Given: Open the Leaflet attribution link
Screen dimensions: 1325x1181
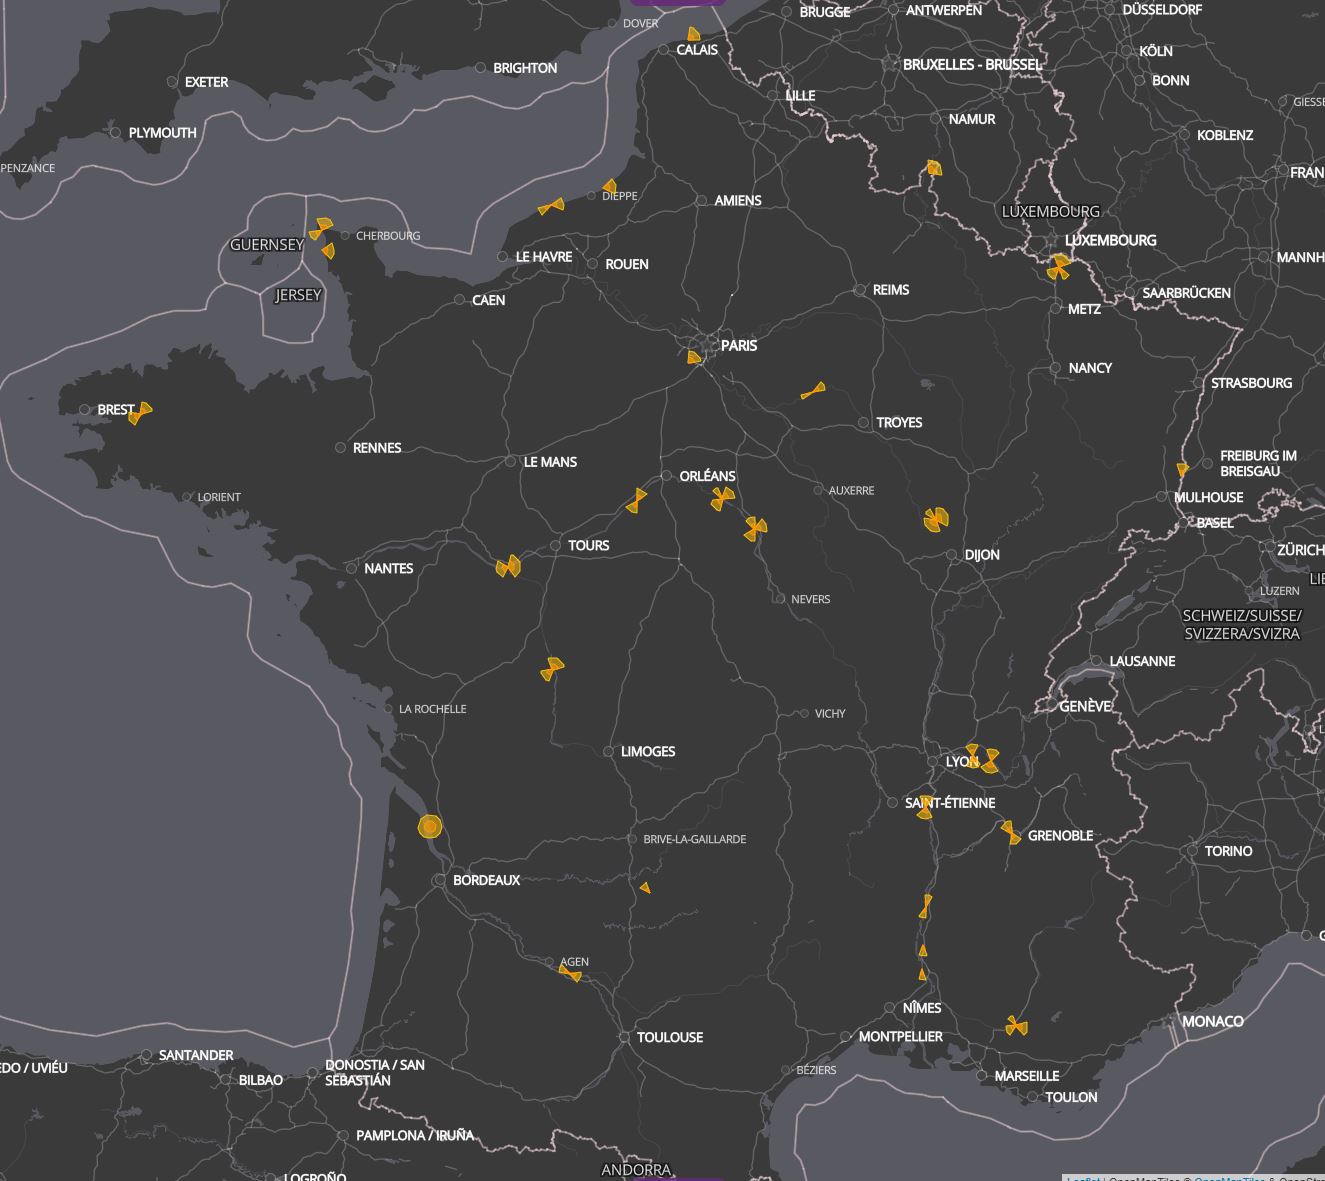Looking at the screenshot, I should click(x=1086, y=1178).
